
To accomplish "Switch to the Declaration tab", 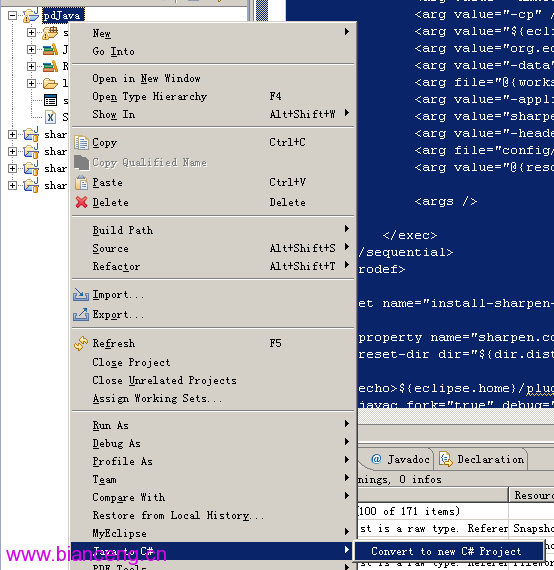I will pos(482,459).
